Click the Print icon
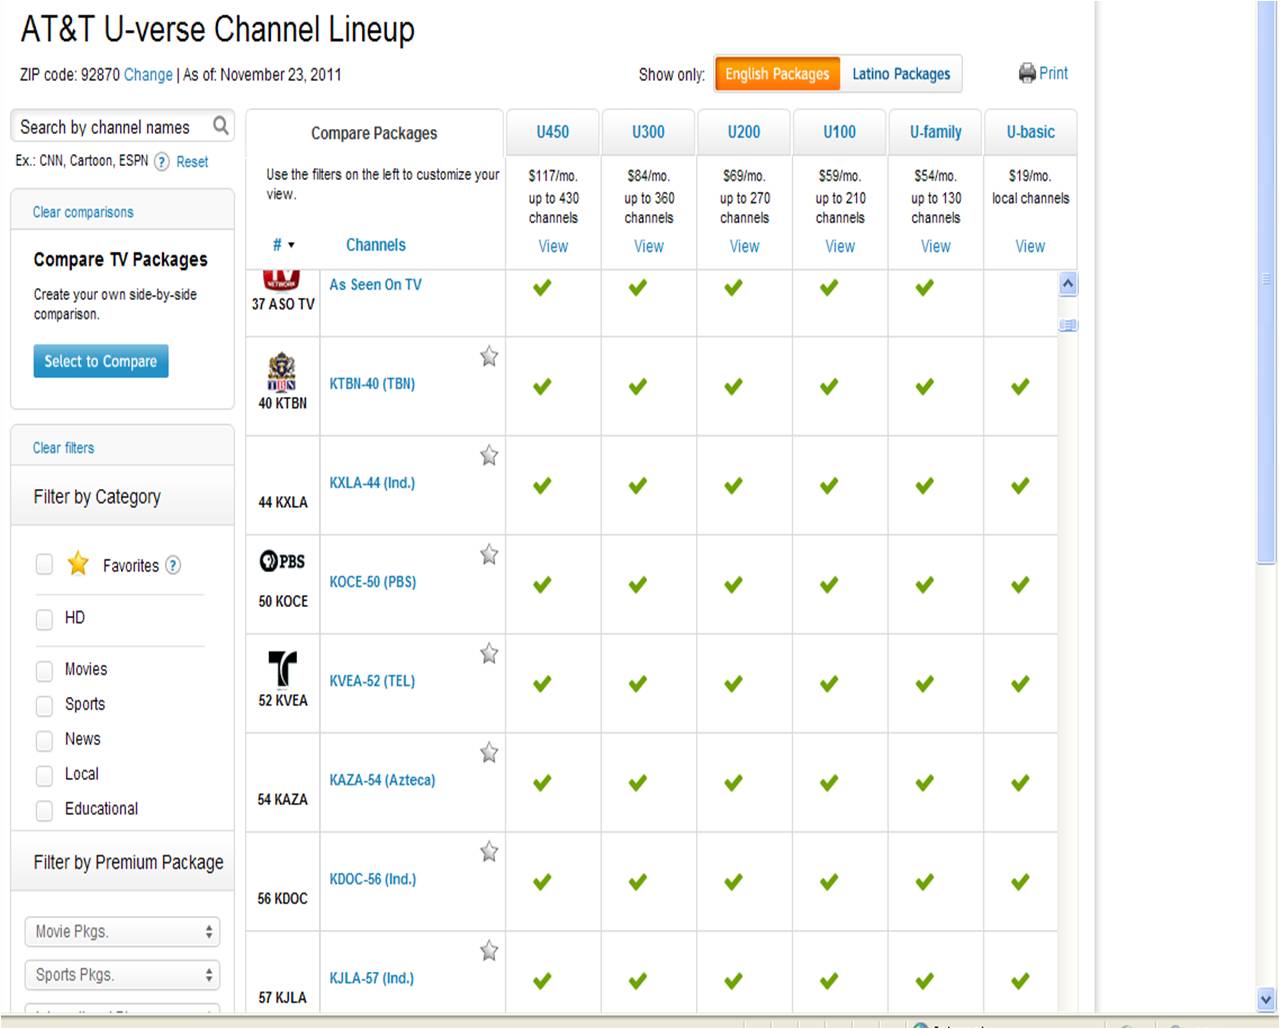 (1027, 73)
